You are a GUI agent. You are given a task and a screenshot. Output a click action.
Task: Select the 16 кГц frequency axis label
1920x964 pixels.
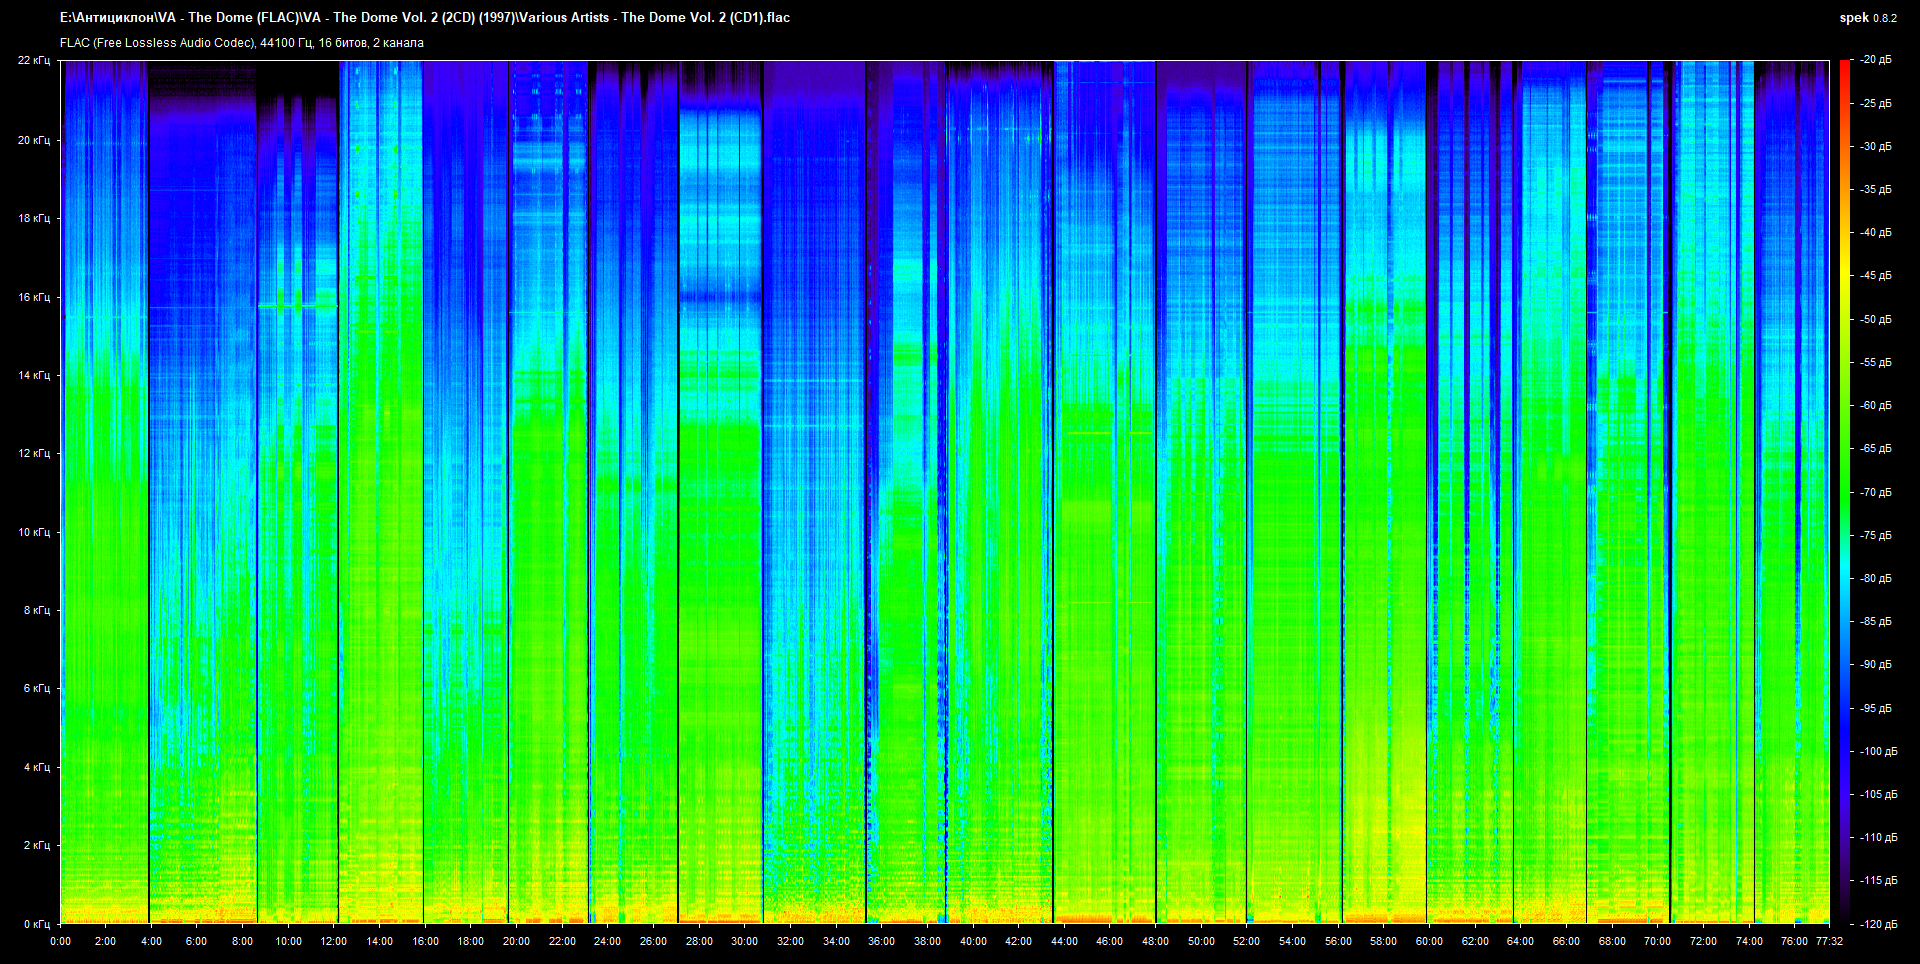click(34, 297)
